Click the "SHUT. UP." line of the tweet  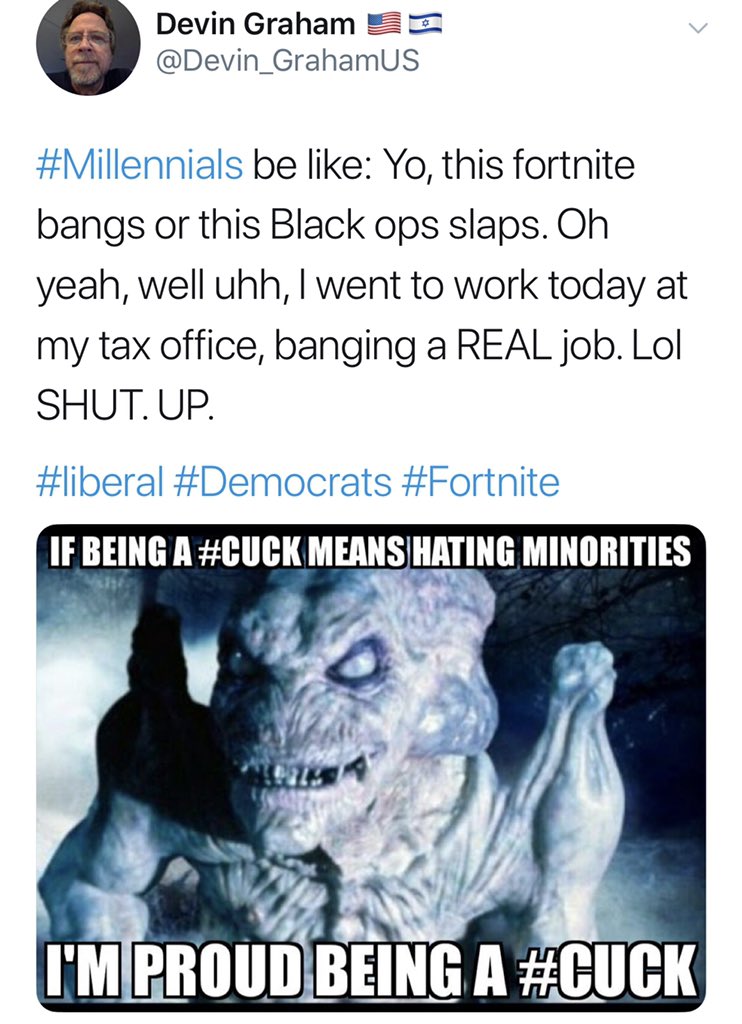coord(124,406)
